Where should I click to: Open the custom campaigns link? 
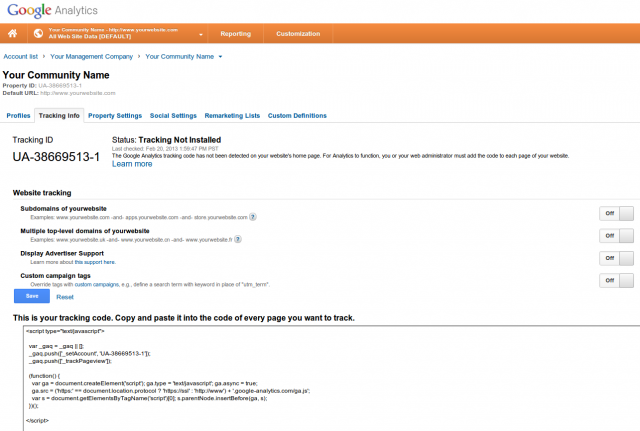97,284
